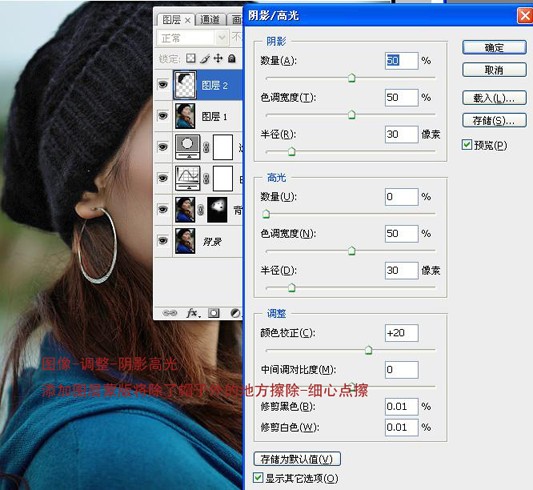
Task: Click the highlights 数量(U) slider handle
Action: (x=266, y=214)
